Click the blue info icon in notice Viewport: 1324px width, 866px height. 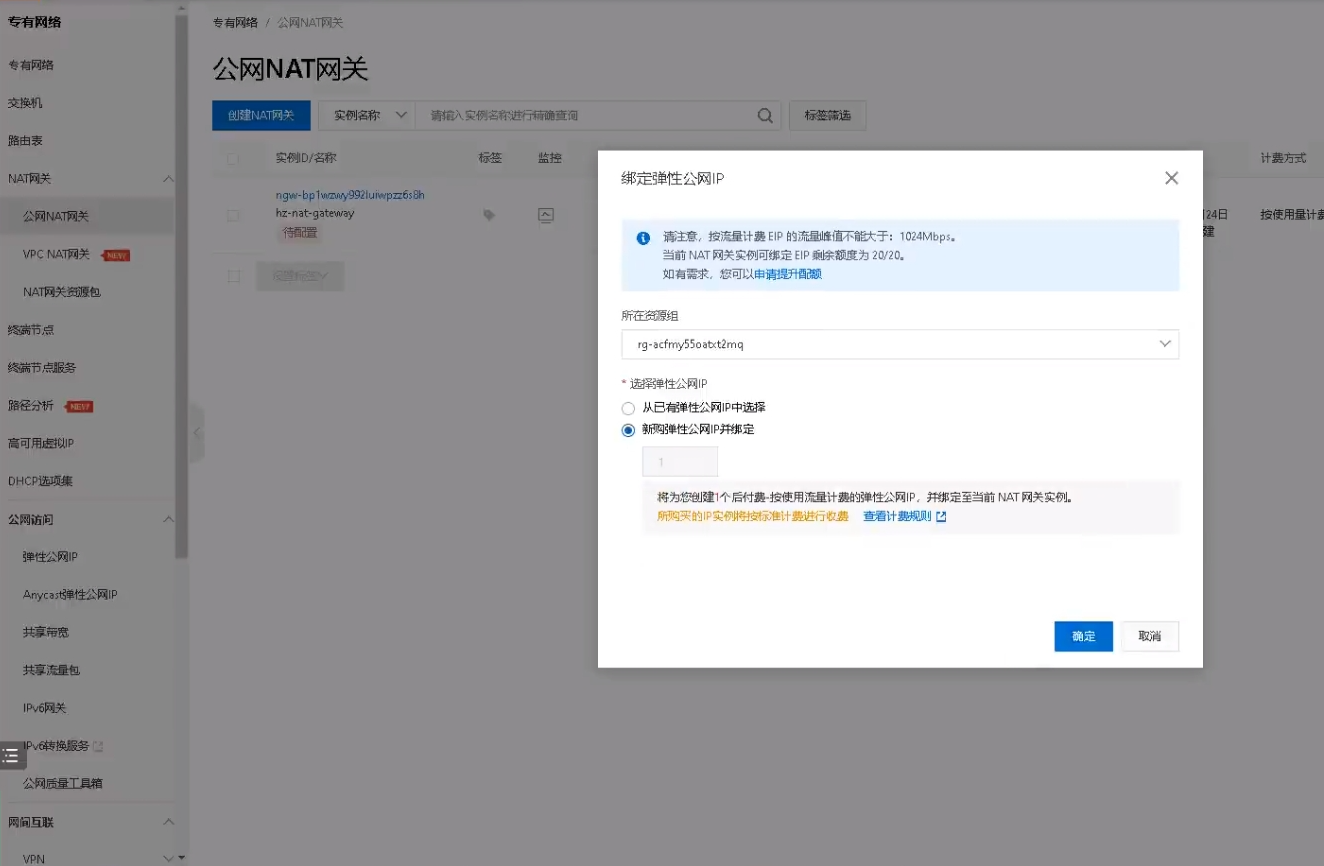pyautogui.click(x=643, y=238)
